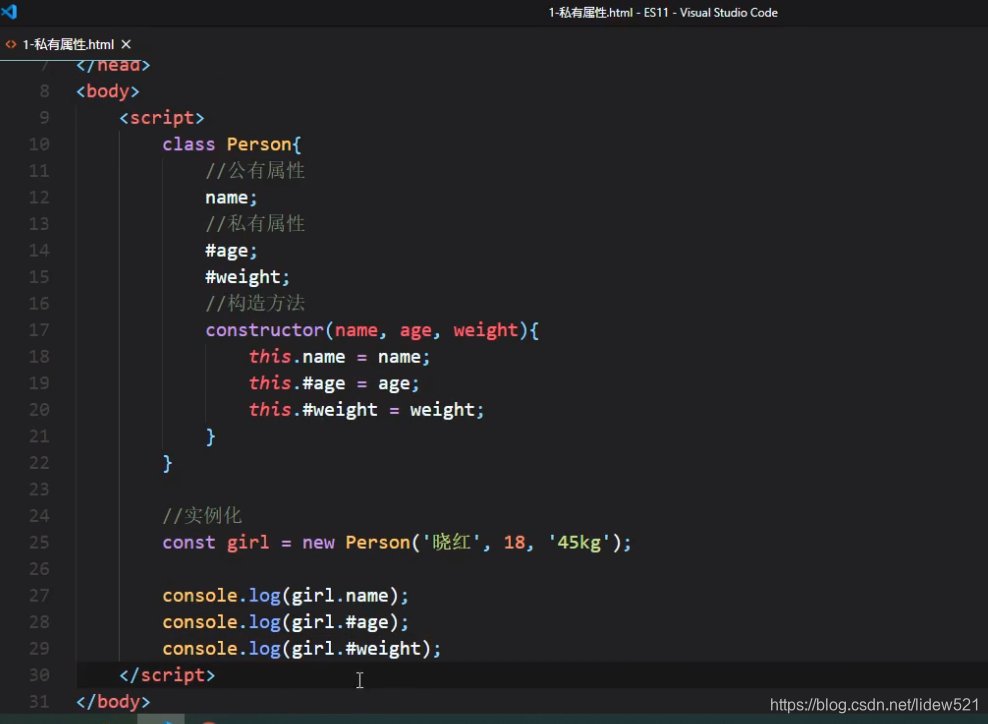Click the '//构造方法' comment

255,304
